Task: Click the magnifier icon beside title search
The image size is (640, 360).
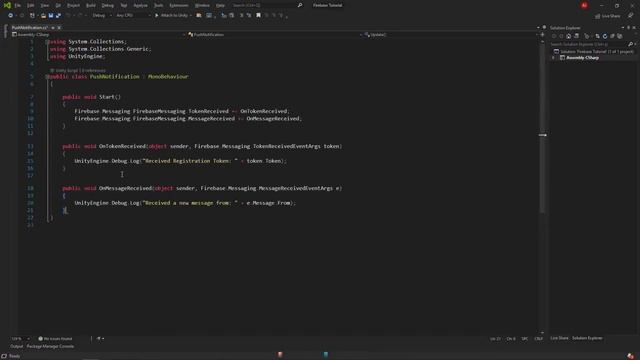Action: click(x=300, y=5)
